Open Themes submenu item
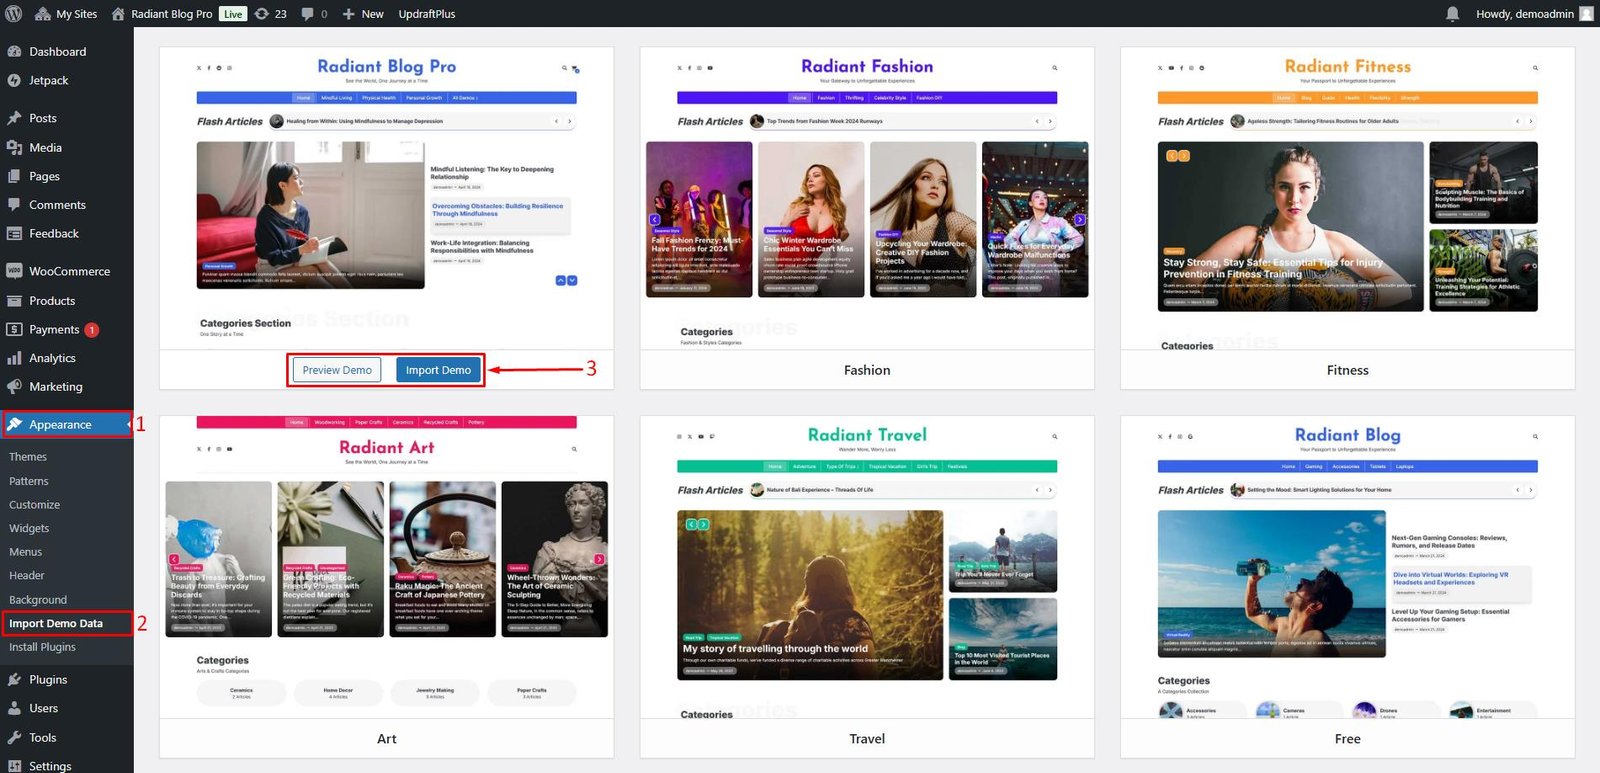 tap(28, 457)
